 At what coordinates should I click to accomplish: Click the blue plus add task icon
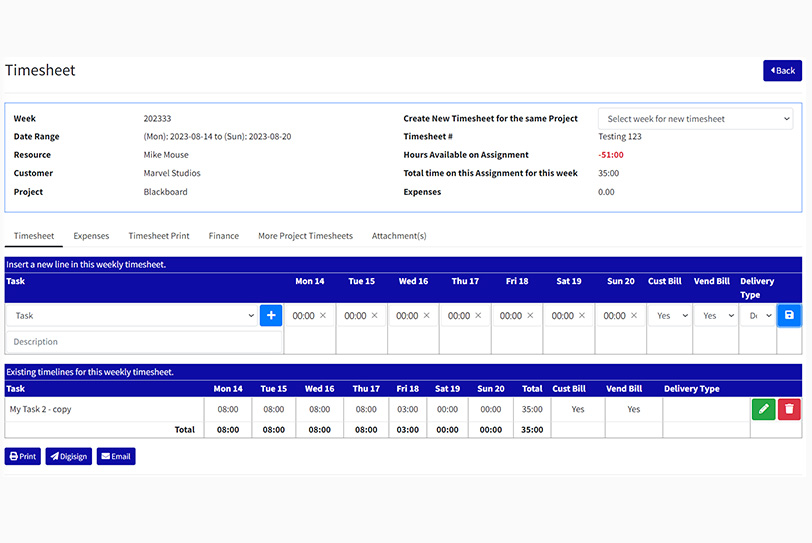coord(270,315)
